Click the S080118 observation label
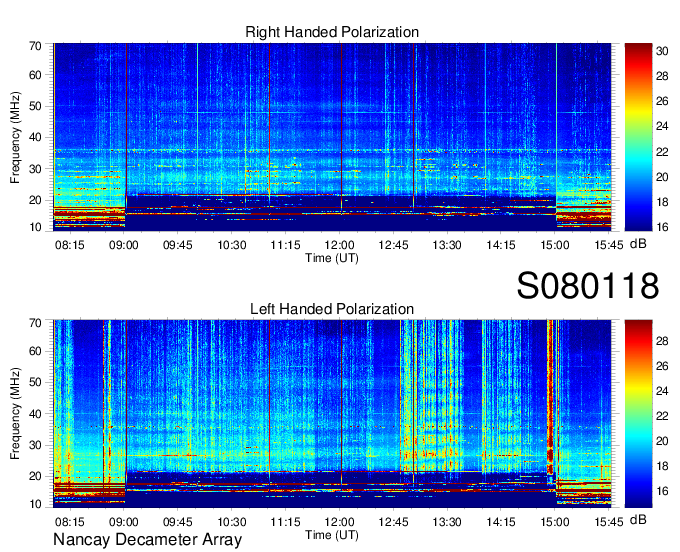Viewport: 680px width, 552px height. pos(588,286)
